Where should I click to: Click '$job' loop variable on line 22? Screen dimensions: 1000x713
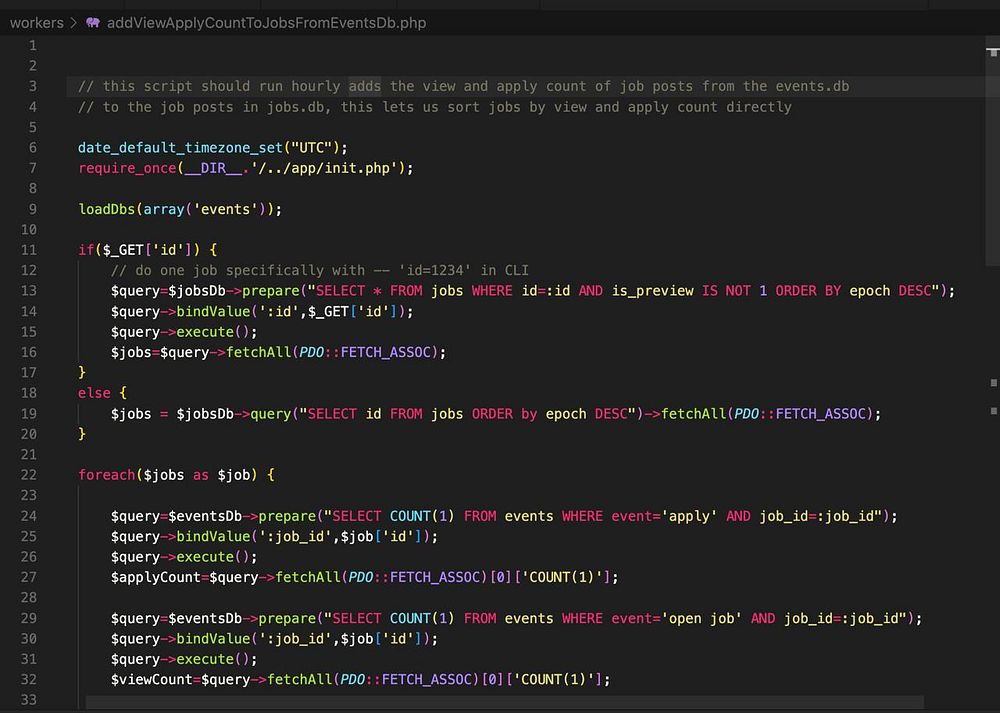pyautogui.click(x=233, y=475)
